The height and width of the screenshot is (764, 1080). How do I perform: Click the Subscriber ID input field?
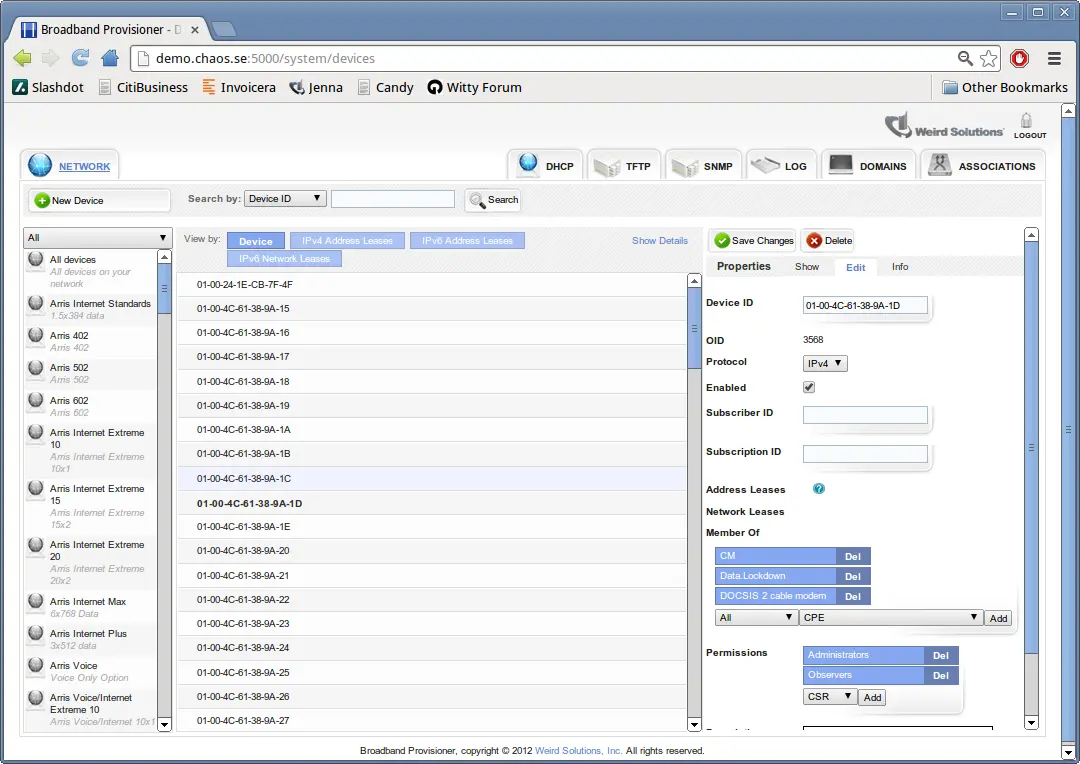(x=865, y=415)
